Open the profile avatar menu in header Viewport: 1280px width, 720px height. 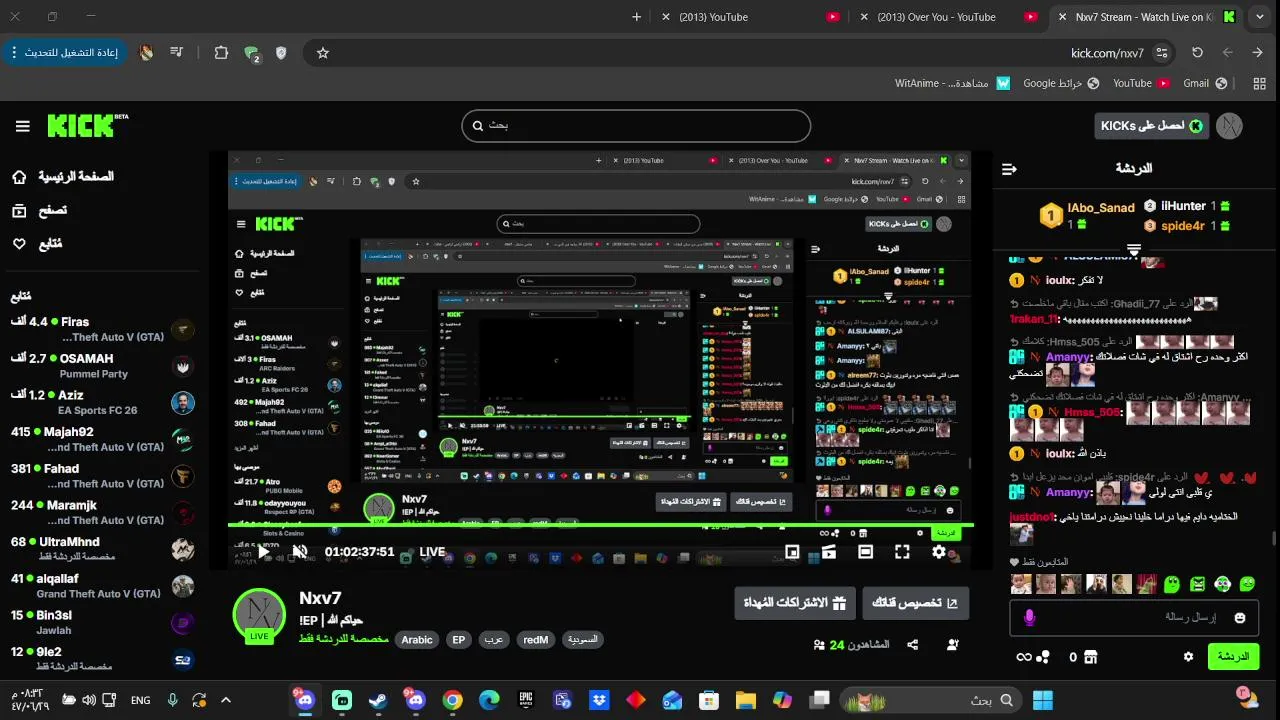coord(1229,126)
